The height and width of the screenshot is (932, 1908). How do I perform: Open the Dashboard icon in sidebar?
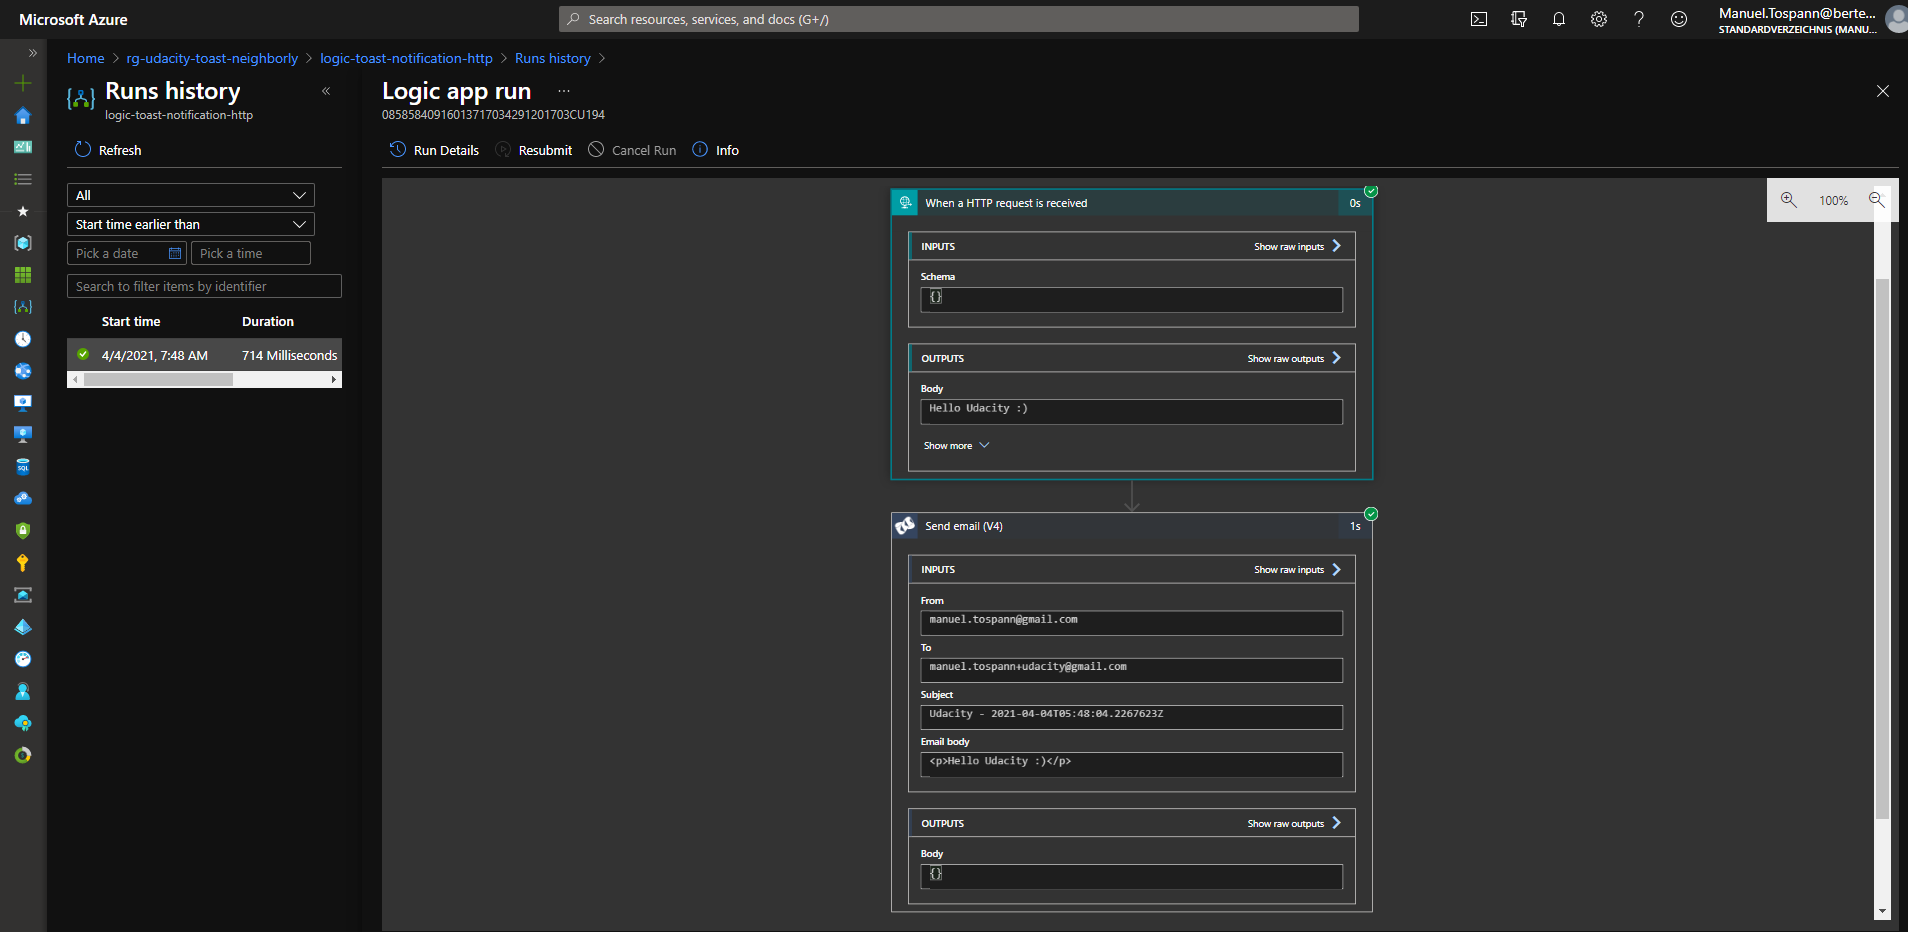coord(23,147)
